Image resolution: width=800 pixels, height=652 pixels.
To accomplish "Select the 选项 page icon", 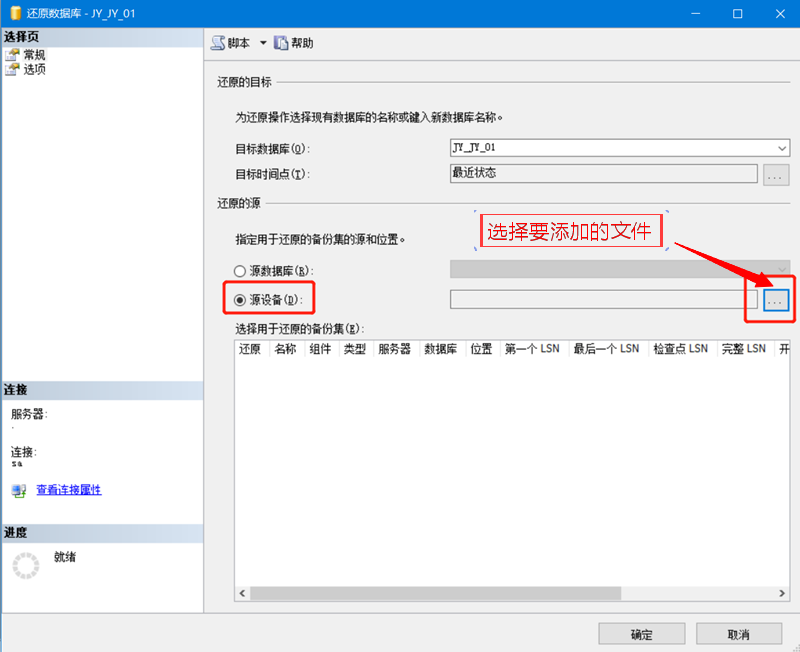I will (12, 69).
